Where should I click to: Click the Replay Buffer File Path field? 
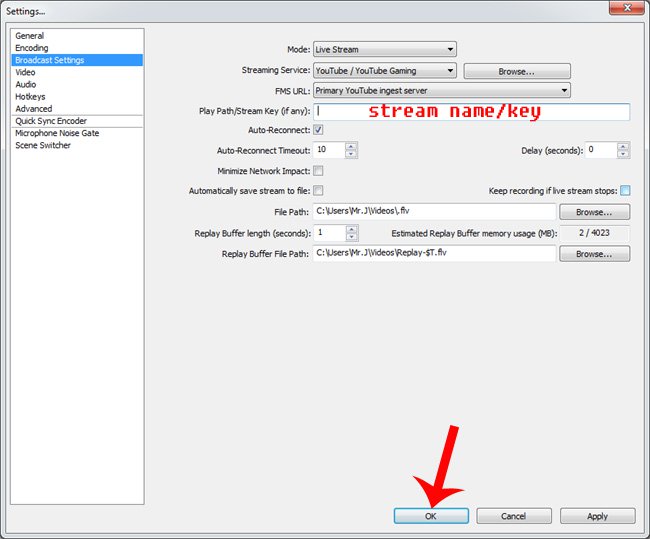click(x=434, y=253)
